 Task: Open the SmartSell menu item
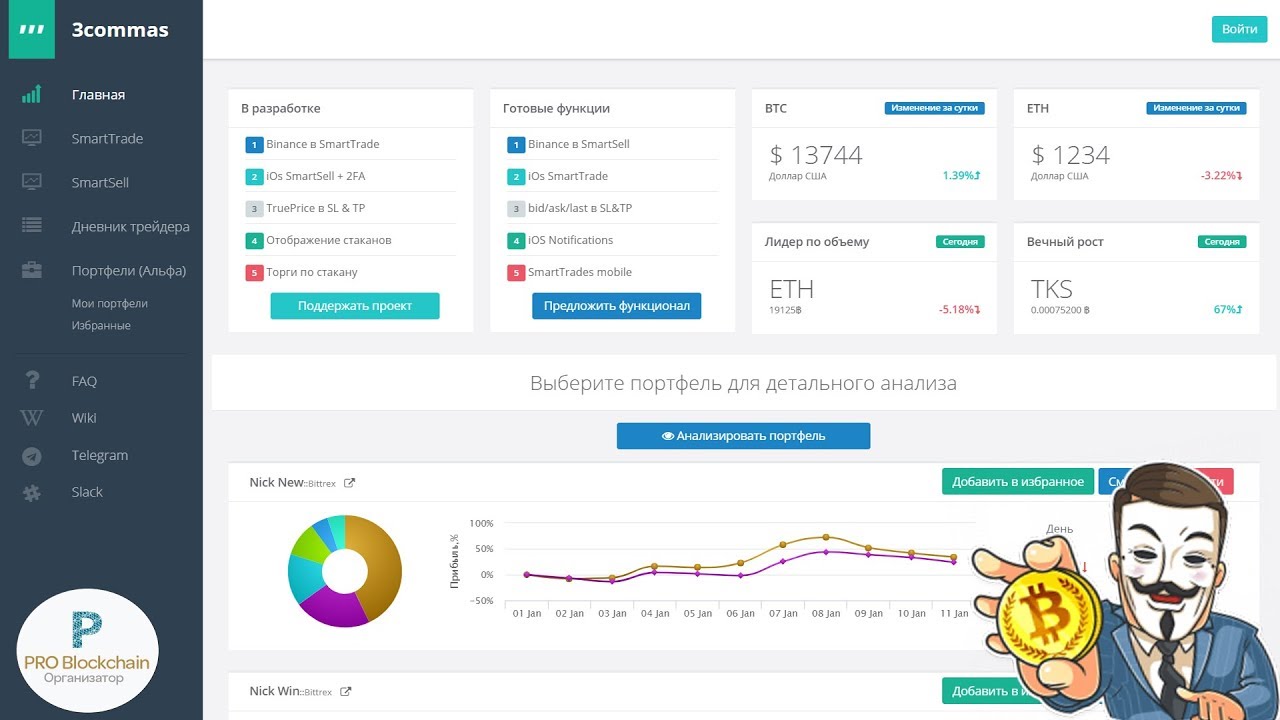coord(100,183)
